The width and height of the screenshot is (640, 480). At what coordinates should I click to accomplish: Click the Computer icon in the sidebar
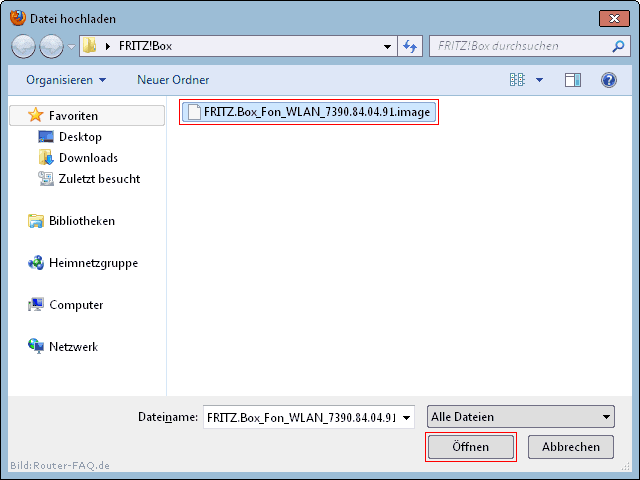click(x=36, y=304)
